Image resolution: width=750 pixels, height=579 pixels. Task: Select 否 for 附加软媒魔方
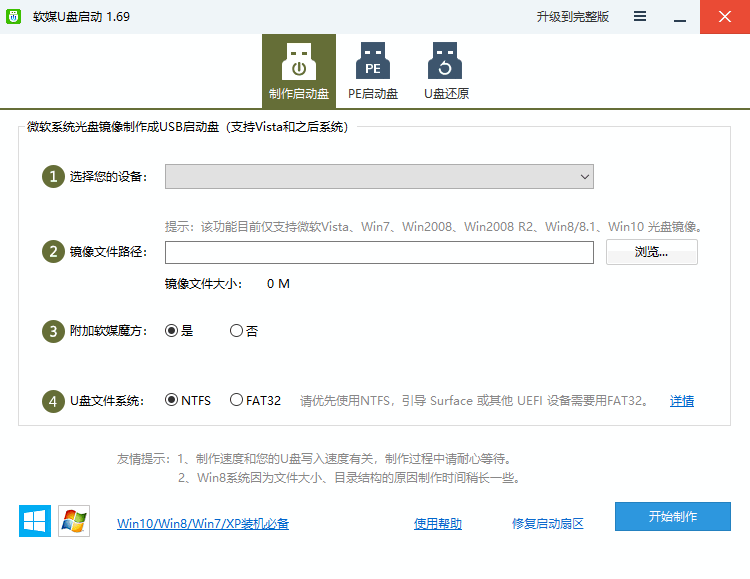pos(244,331)
